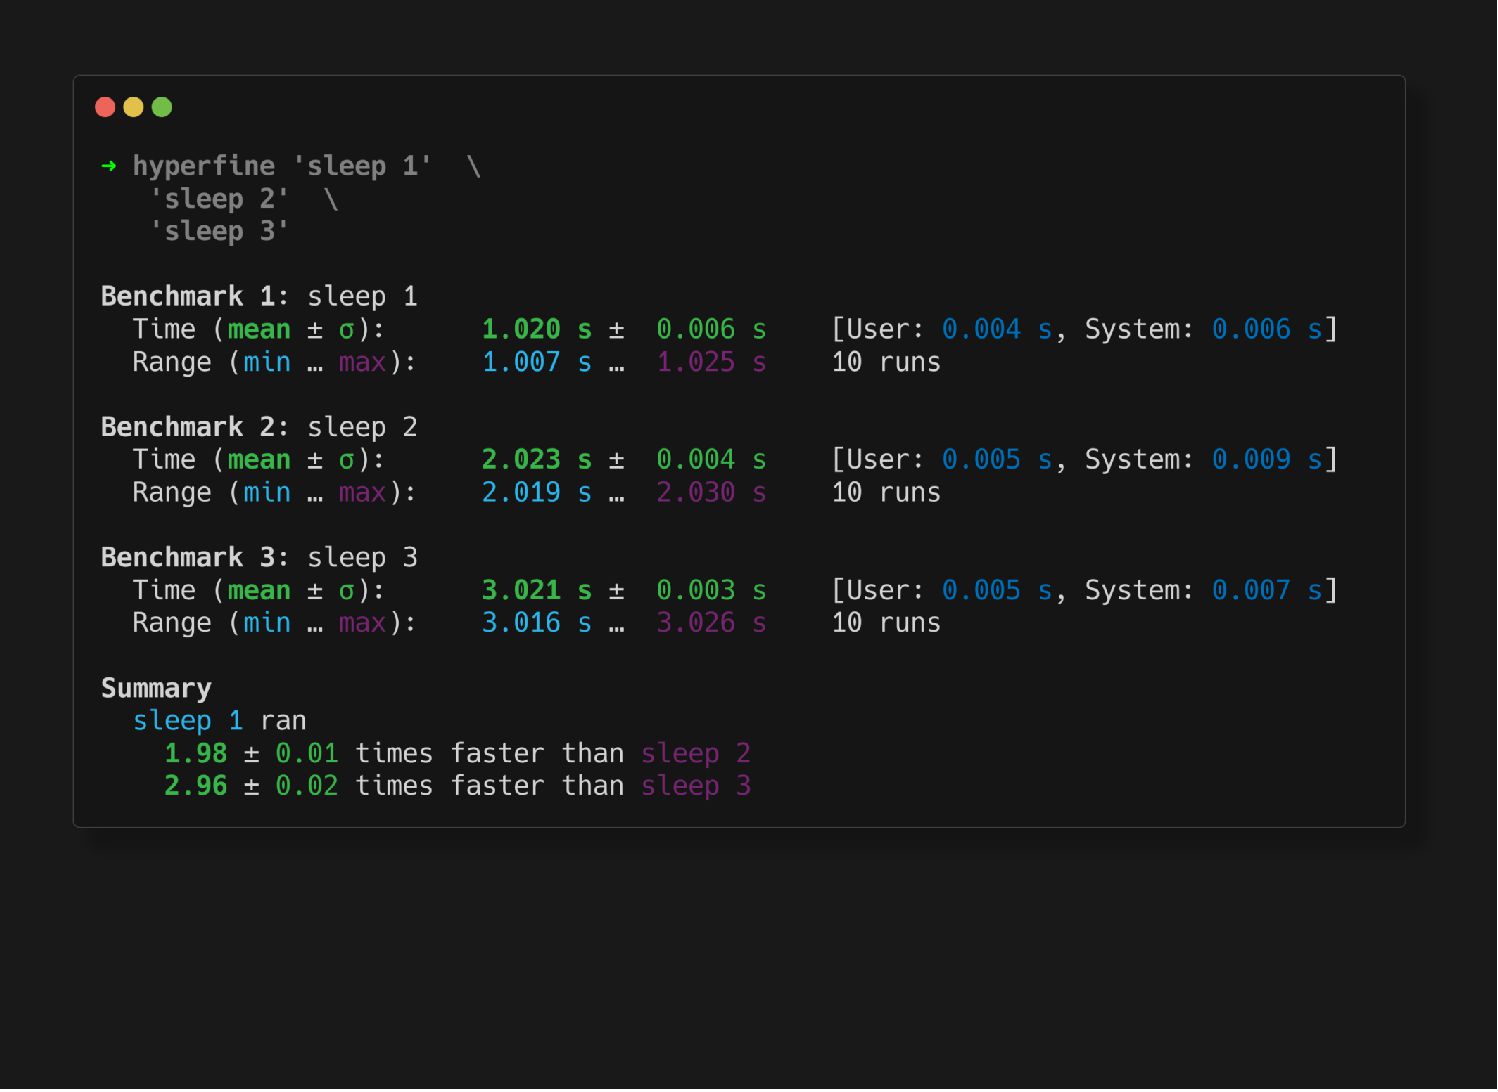The height and width of the screenshot is (1092, 1498).
Task: Click the System time 0.009 s
Action: (x=1267, y=459)
